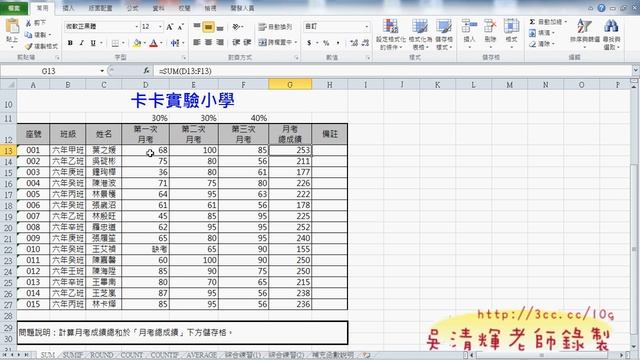This screenshot has height=360, width=640.
Task: Switch to the ROUND sheet tab
Action: (x=102, y=355)
